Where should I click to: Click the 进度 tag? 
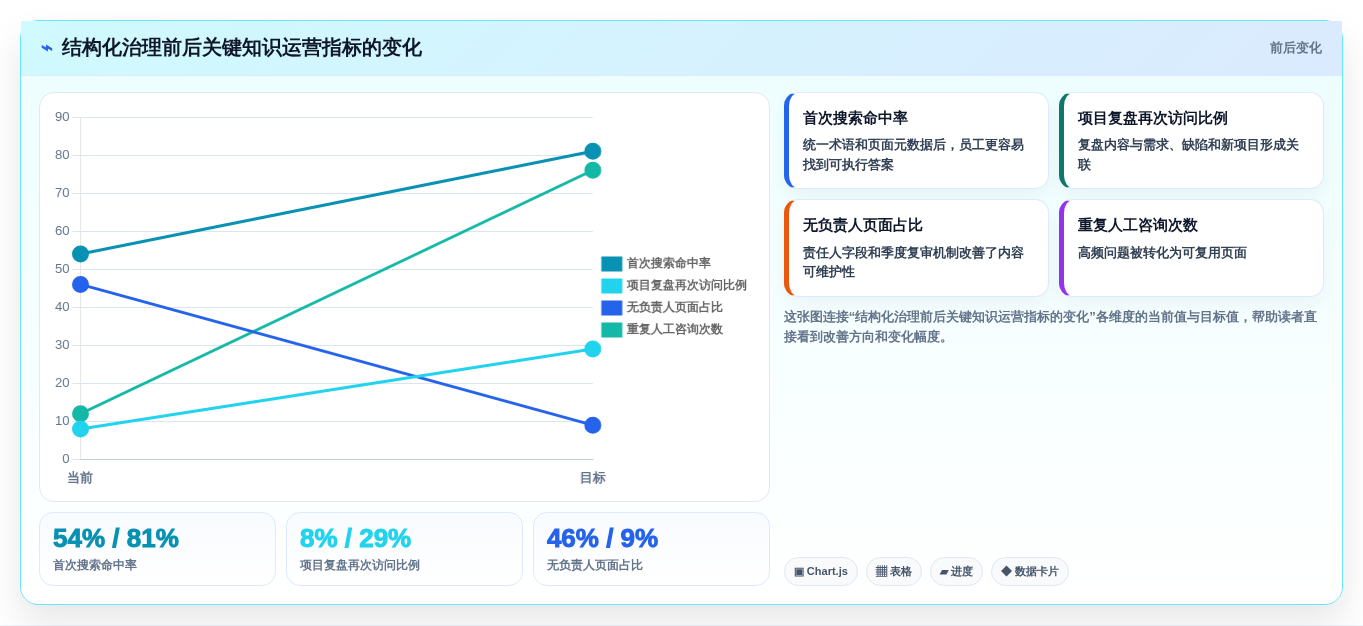pos(956,572)
